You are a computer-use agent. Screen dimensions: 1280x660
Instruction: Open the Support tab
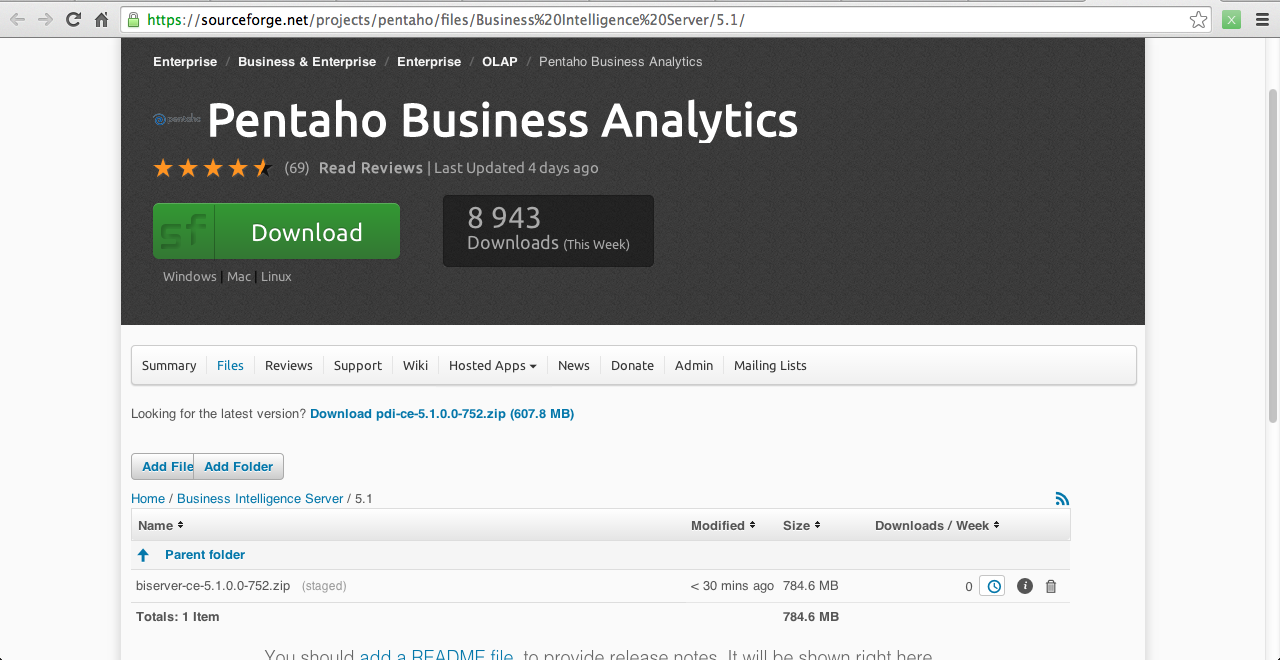click(358, 365)
